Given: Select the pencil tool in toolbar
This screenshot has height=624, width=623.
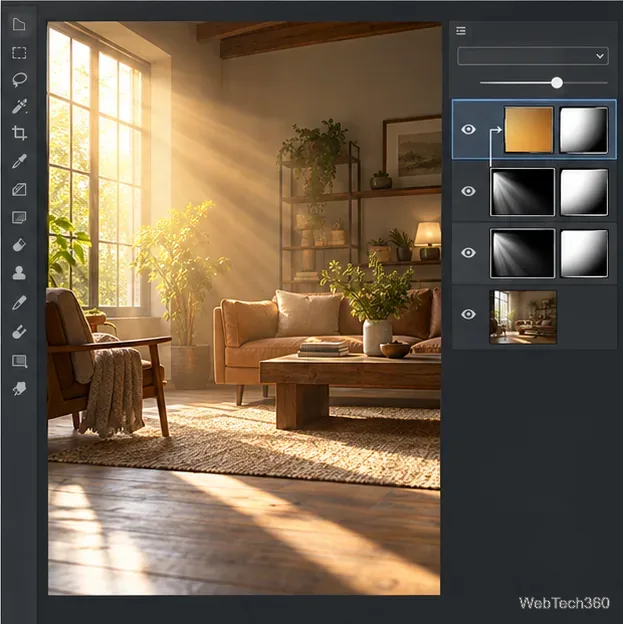Looking at the screenshot, I should [19, 302].
